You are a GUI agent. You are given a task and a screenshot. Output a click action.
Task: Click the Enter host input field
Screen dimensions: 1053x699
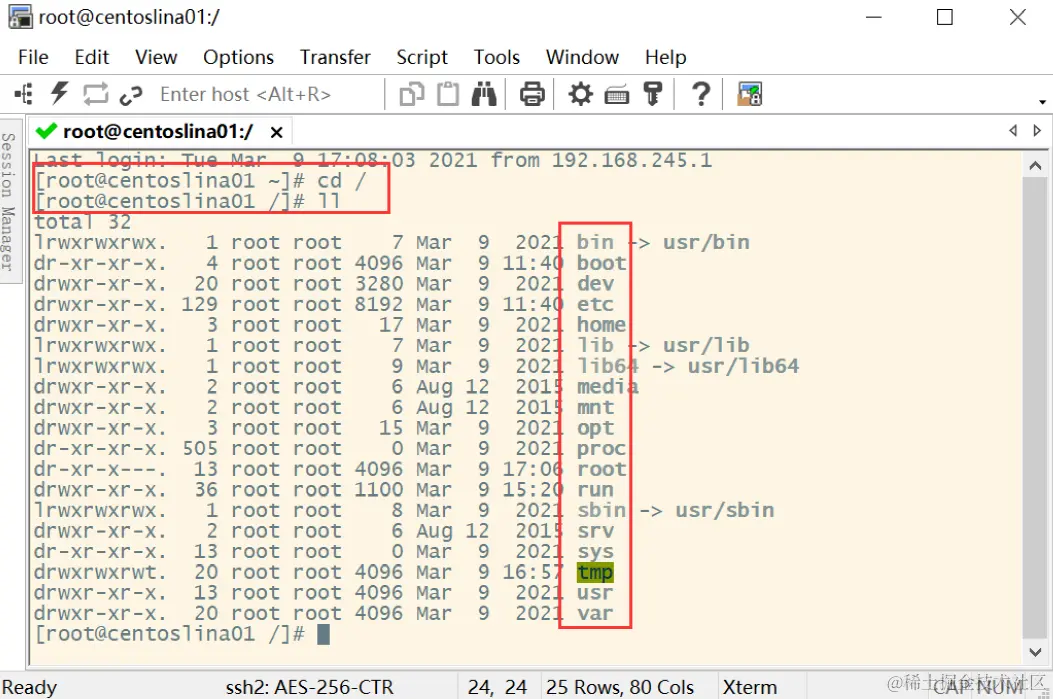click(269, 94)
